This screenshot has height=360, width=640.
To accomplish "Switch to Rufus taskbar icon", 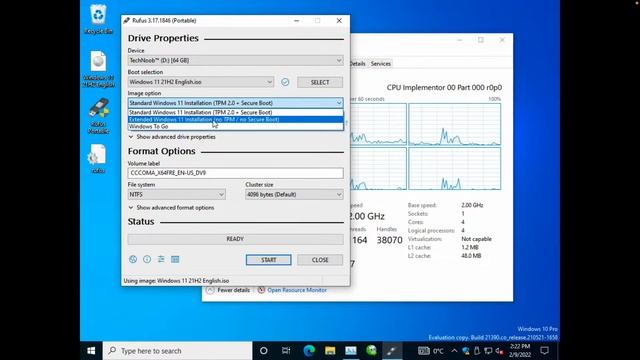I will tap(392, 351).
